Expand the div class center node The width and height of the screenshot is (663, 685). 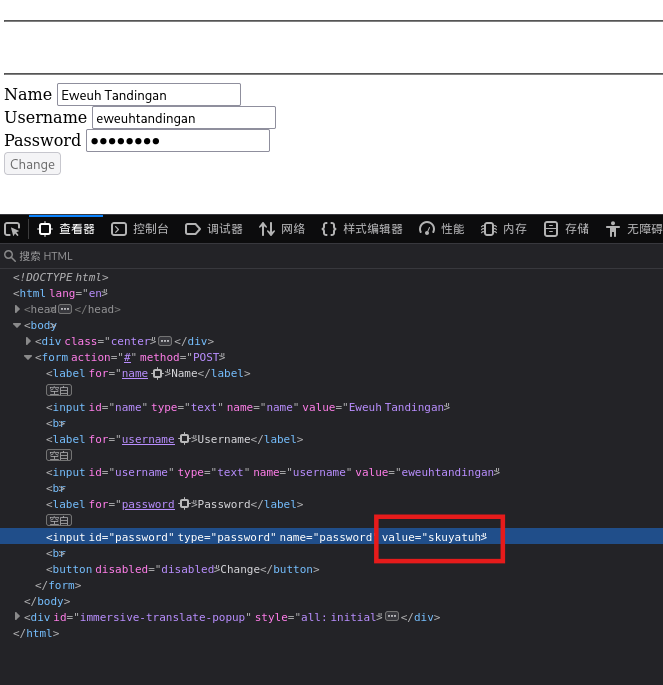[x=28, y=341]
